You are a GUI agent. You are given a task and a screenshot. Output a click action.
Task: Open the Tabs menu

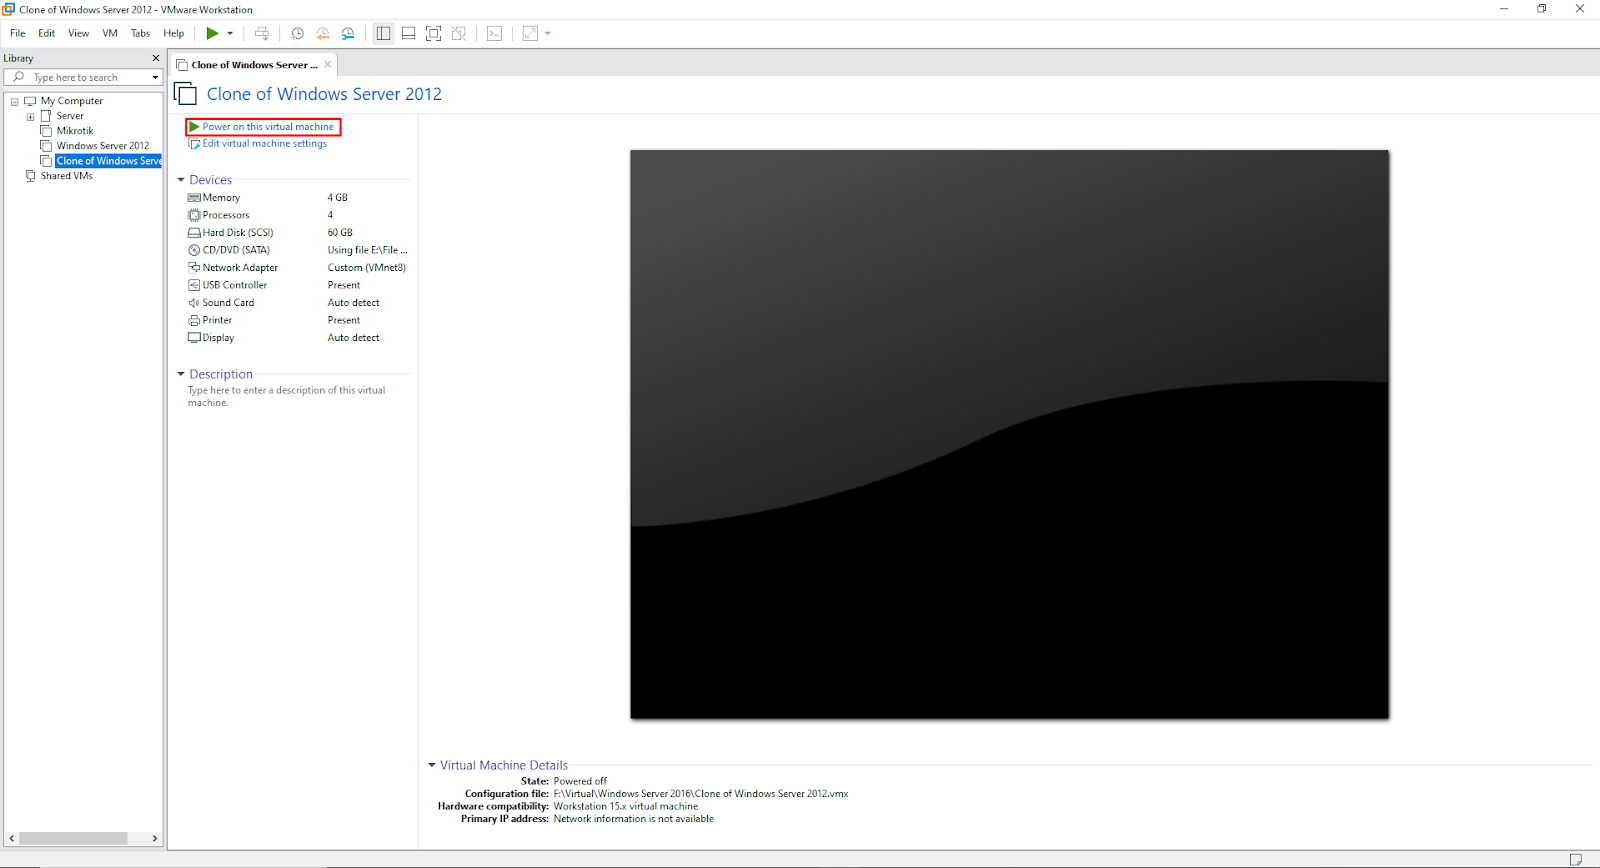pos(140,33)
